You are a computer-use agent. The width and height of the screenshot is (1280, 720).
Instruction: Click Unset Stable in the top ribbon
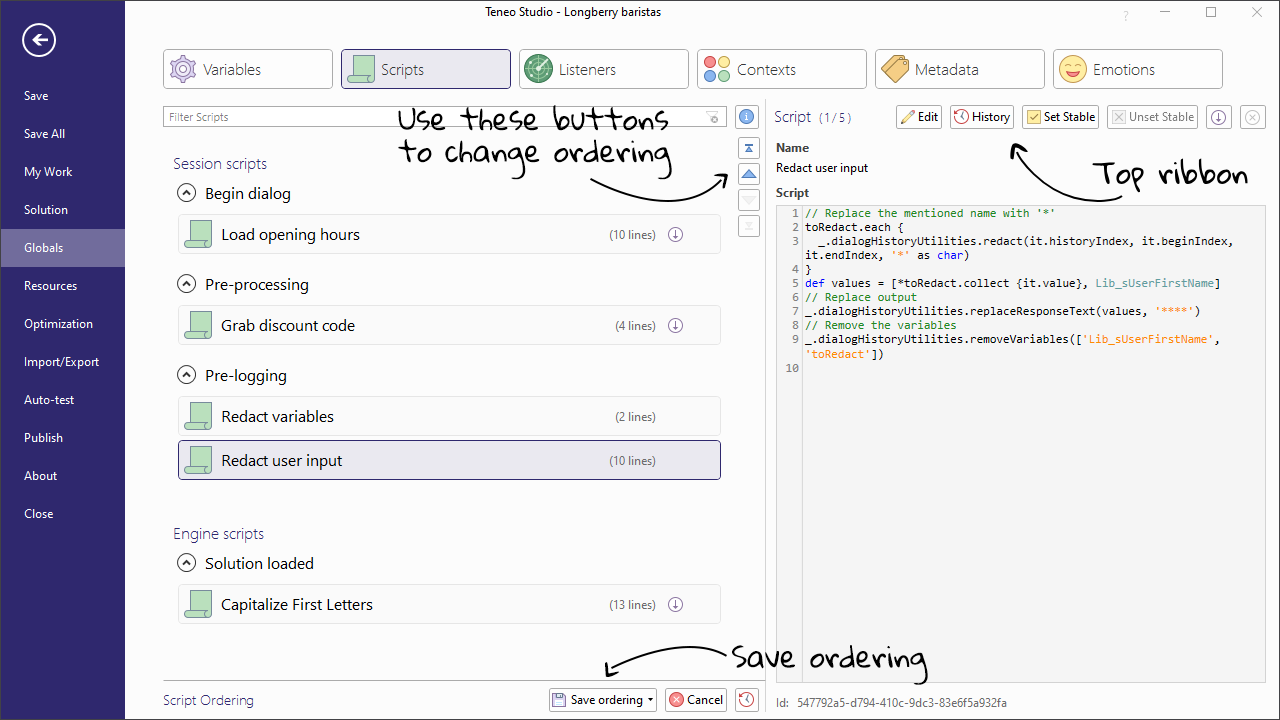pyautogui.click(x=1151, y=117)
